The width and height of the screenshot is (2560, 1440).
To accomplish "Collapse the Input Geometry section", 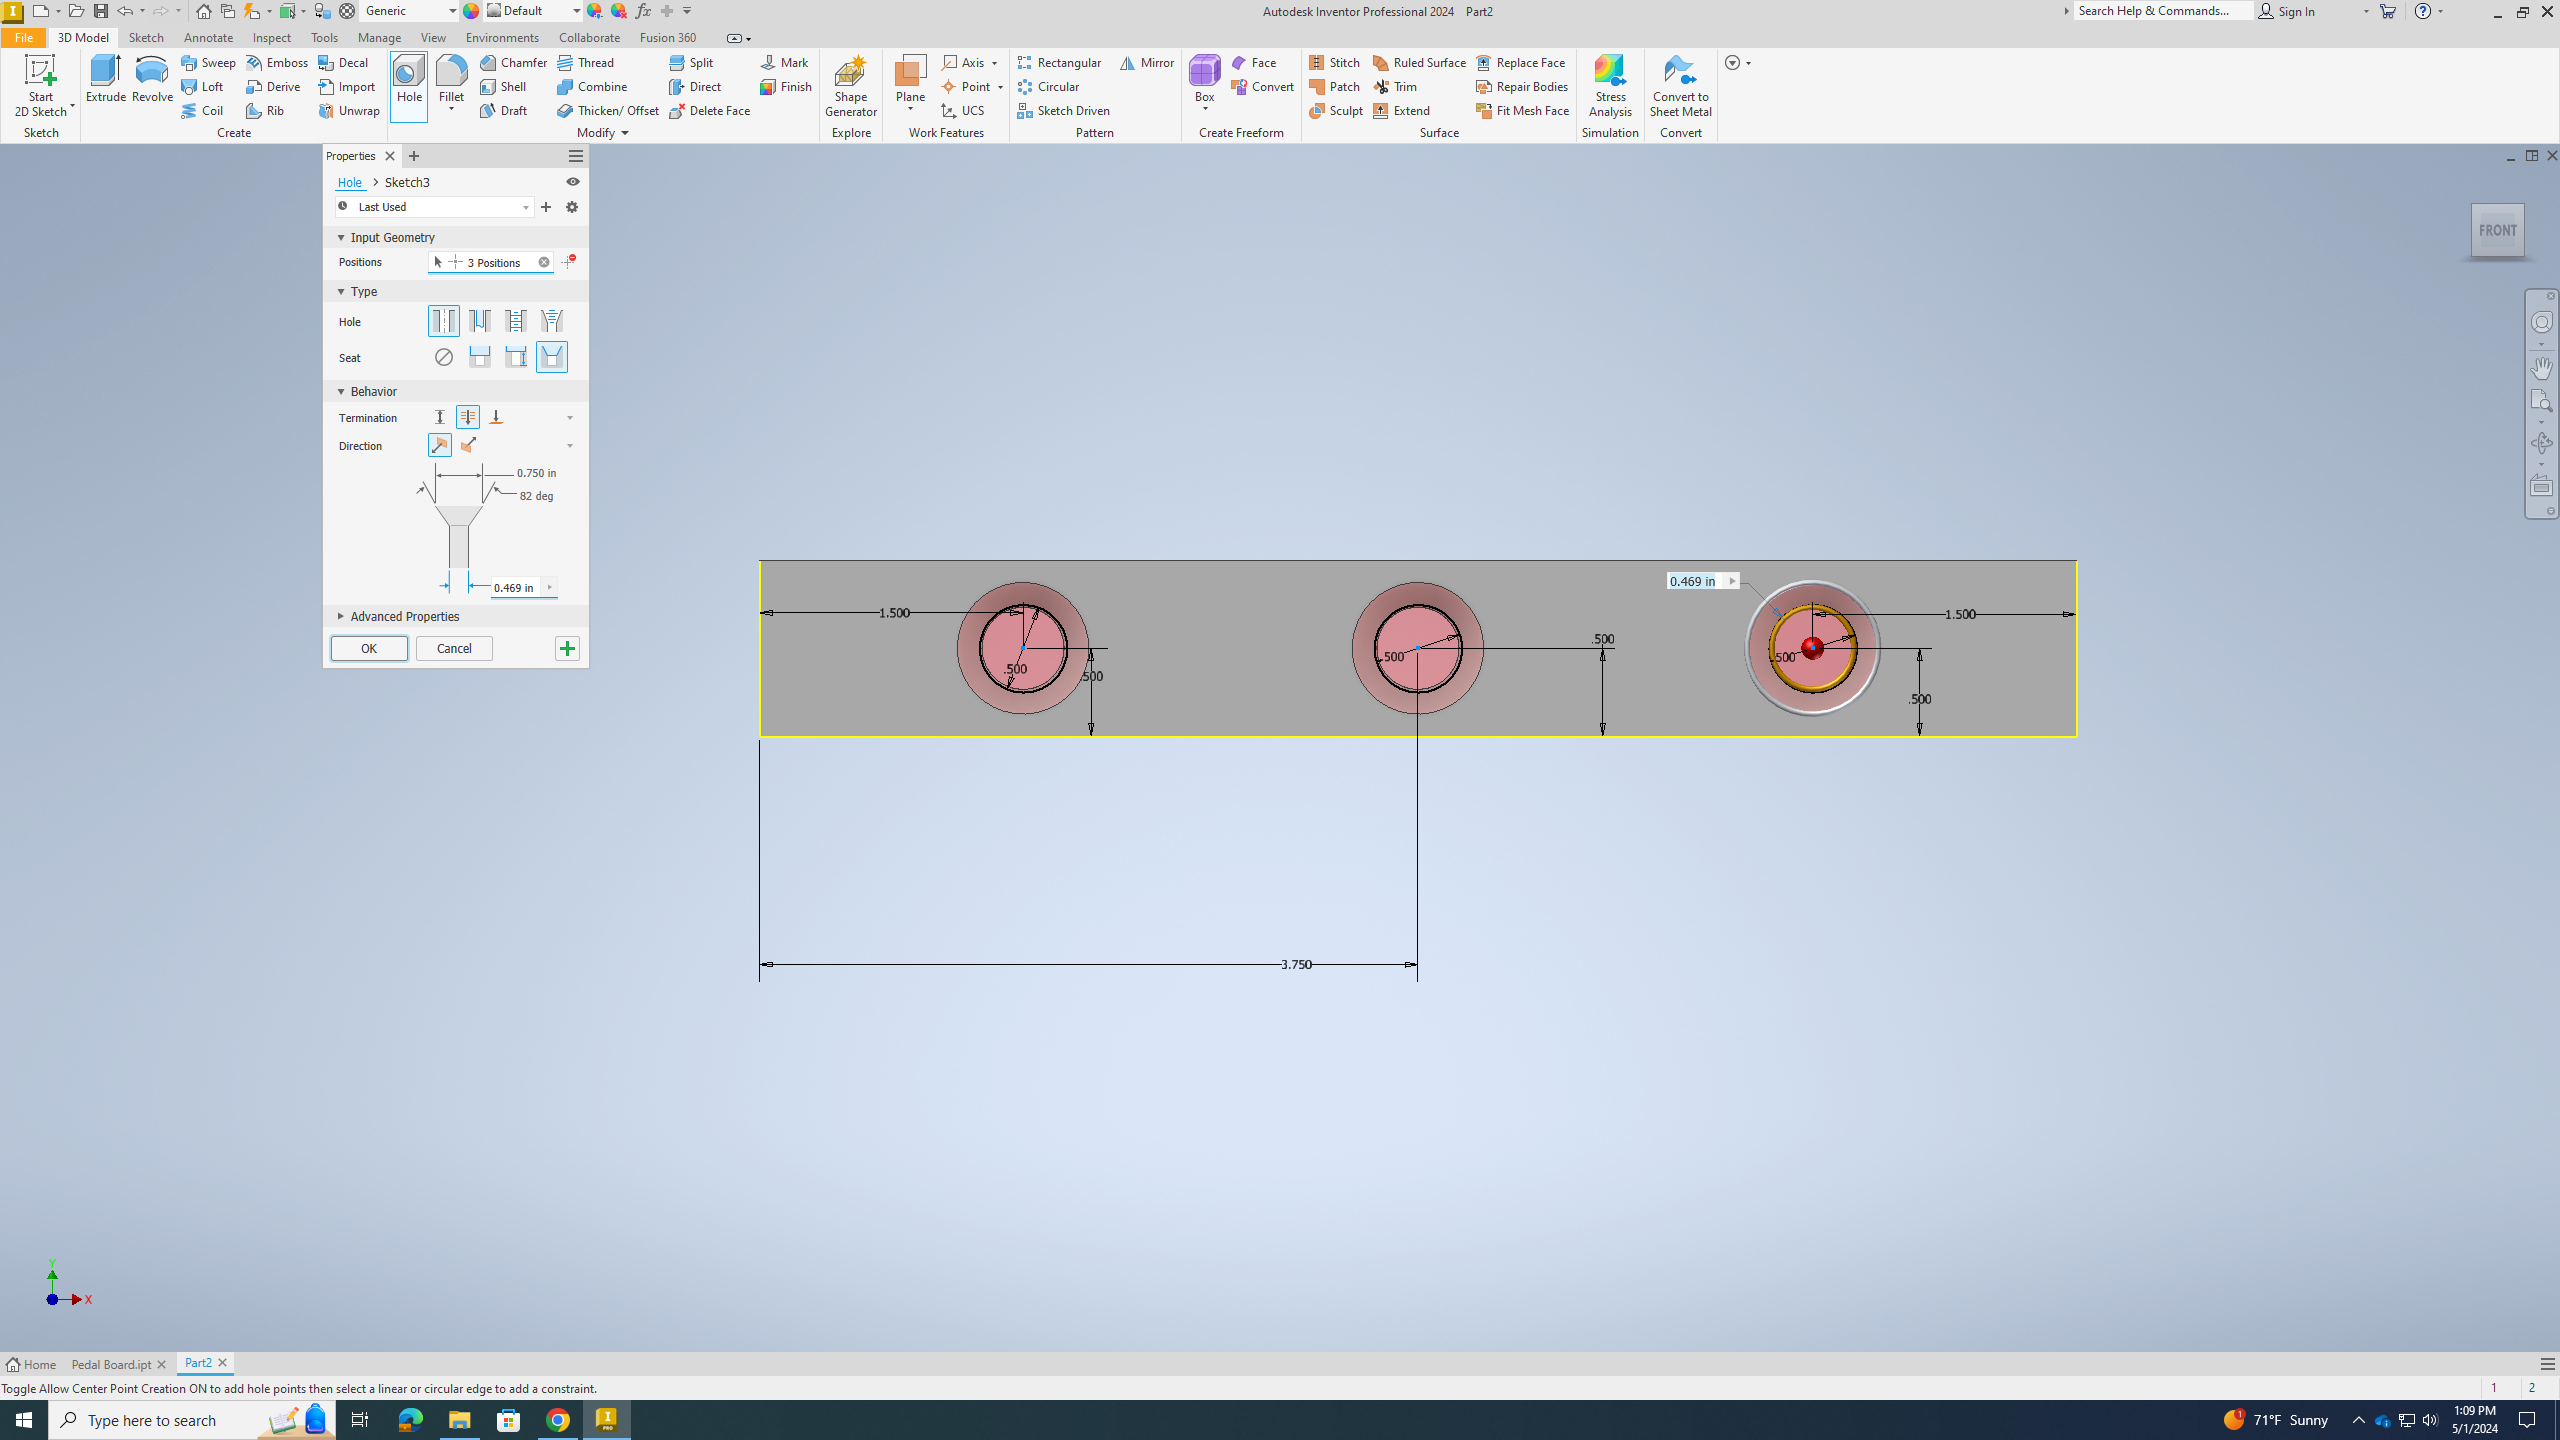I will pyautogui.click(x=340, y=238).
